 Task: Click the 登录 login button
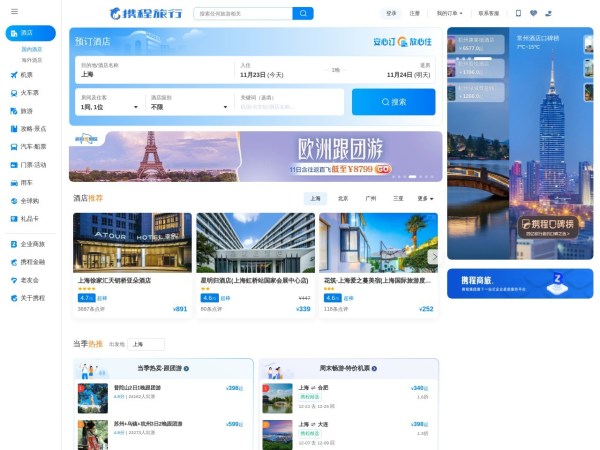pyautogui.click(x=392, y=14)
